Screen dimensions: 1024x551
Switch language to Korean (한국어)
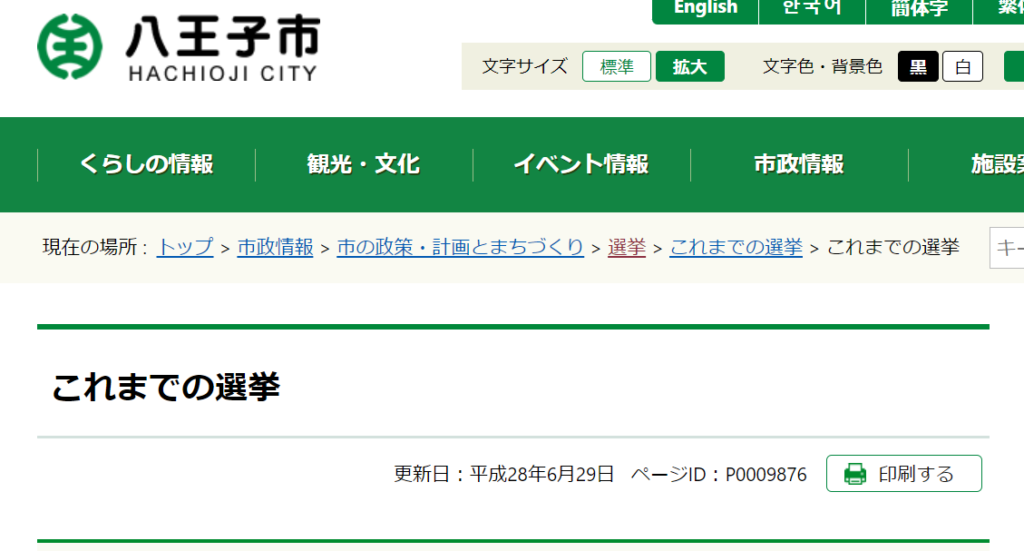[x=811, y=9]
